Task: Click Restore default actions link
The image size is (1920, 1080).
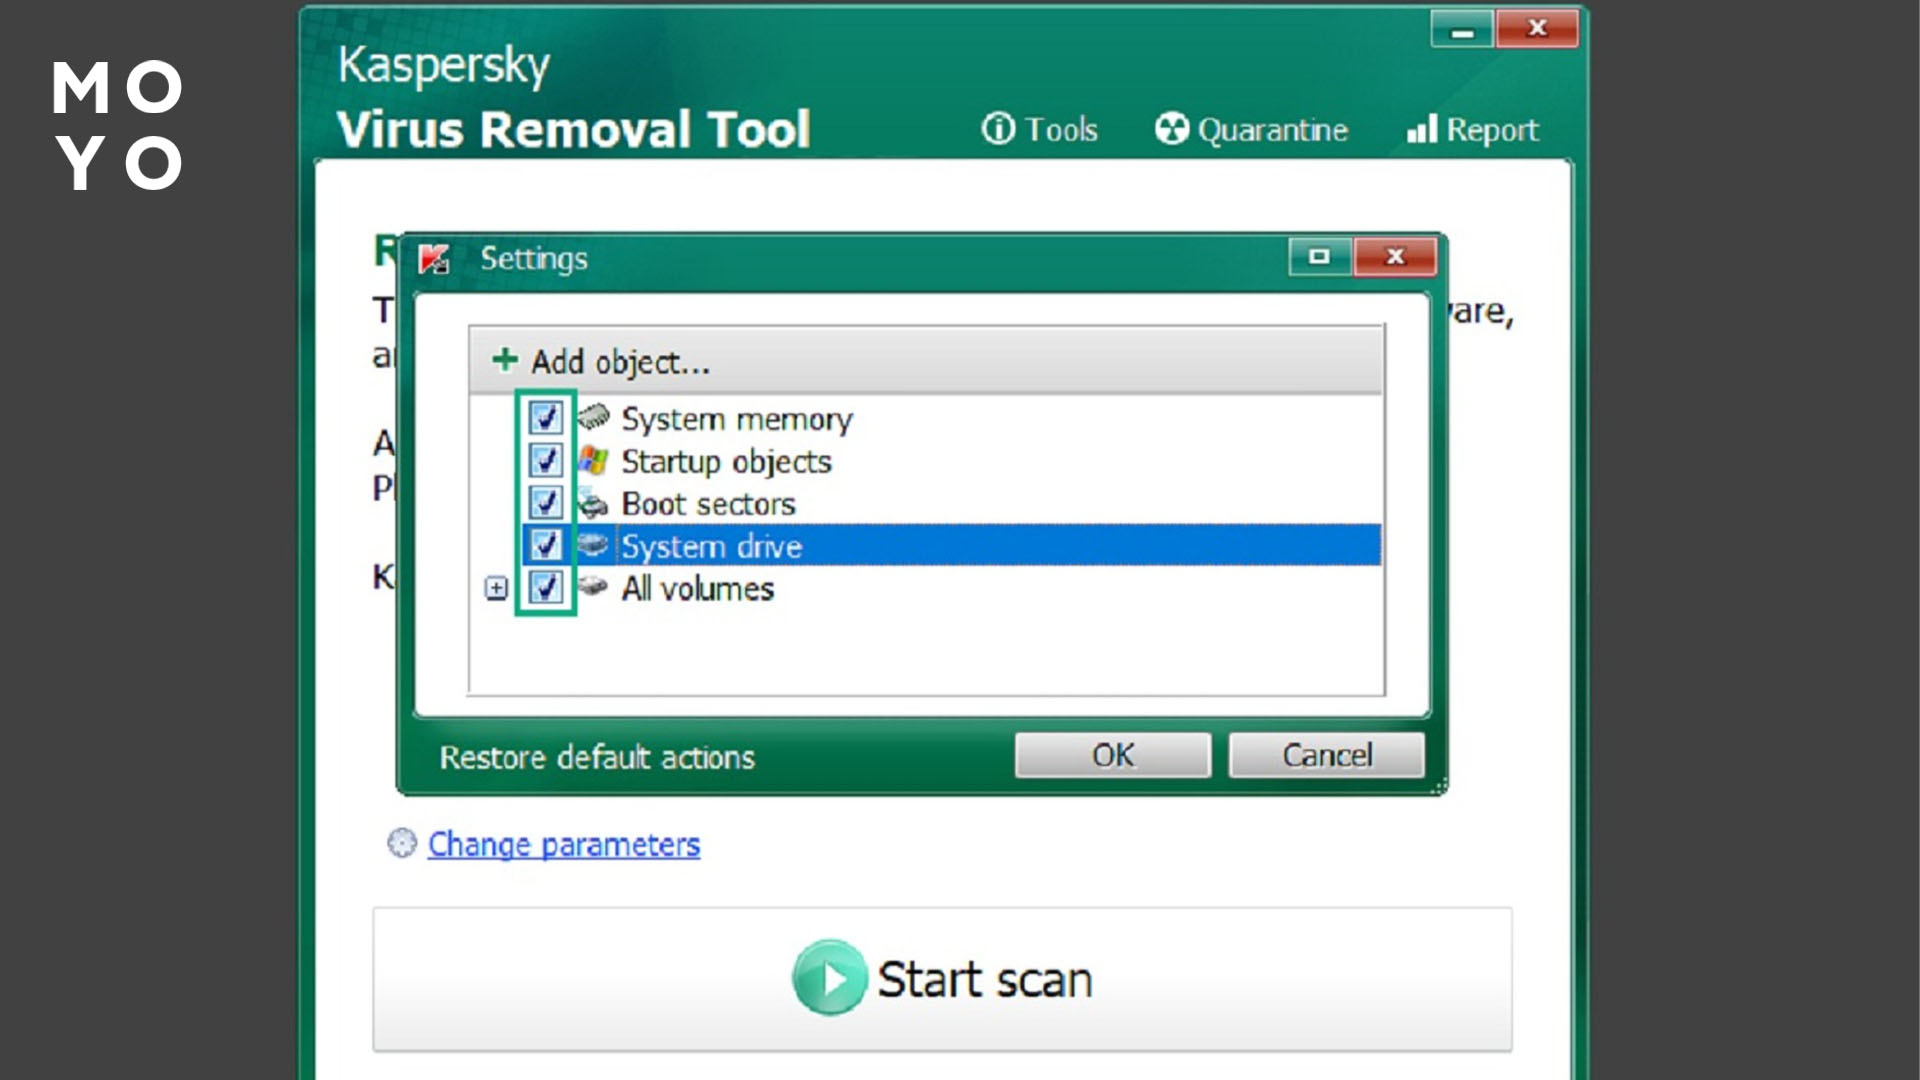Action: pos(597,757)
